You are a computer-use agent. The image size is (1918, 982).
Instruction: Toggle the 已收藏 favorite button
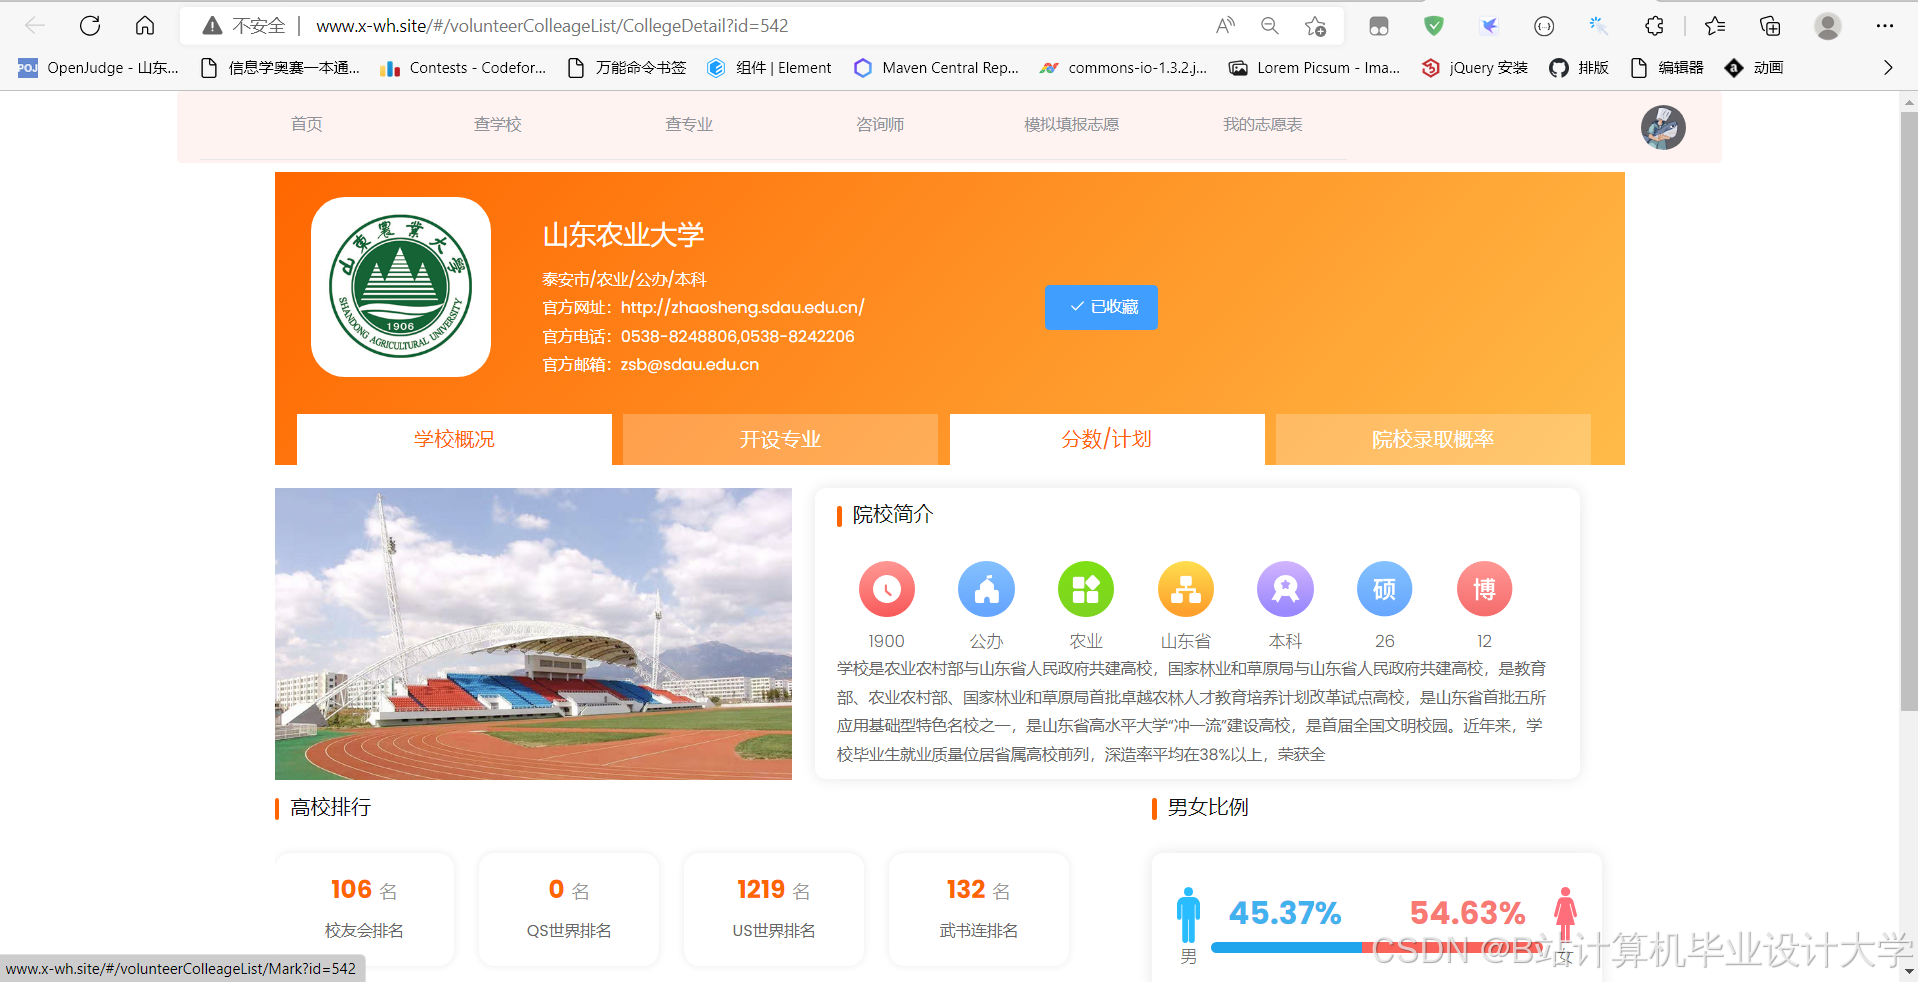coord(1101,307)
